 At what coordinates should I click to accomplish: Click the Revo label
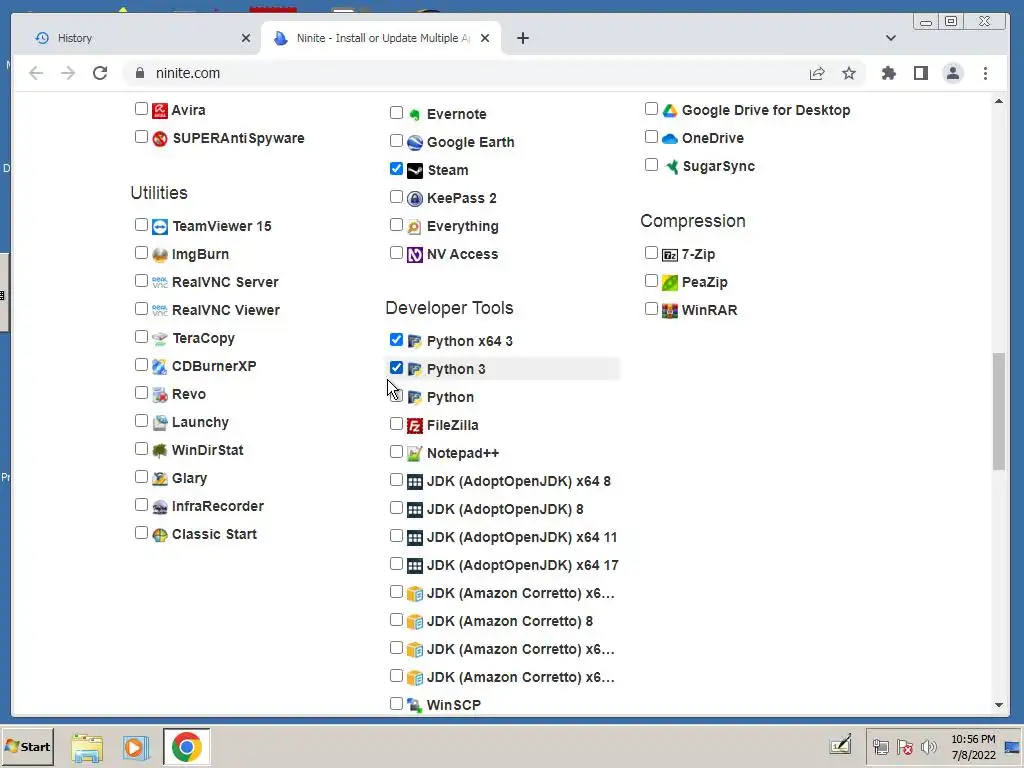pyautogui.click(x=189, y=394)
